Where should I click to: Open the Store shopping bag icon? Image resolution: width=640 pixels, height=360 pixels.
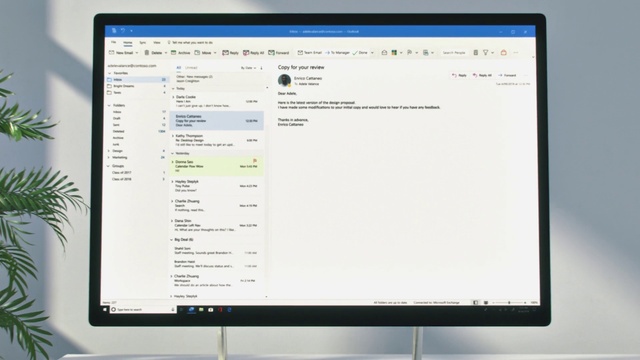[504, 53]
